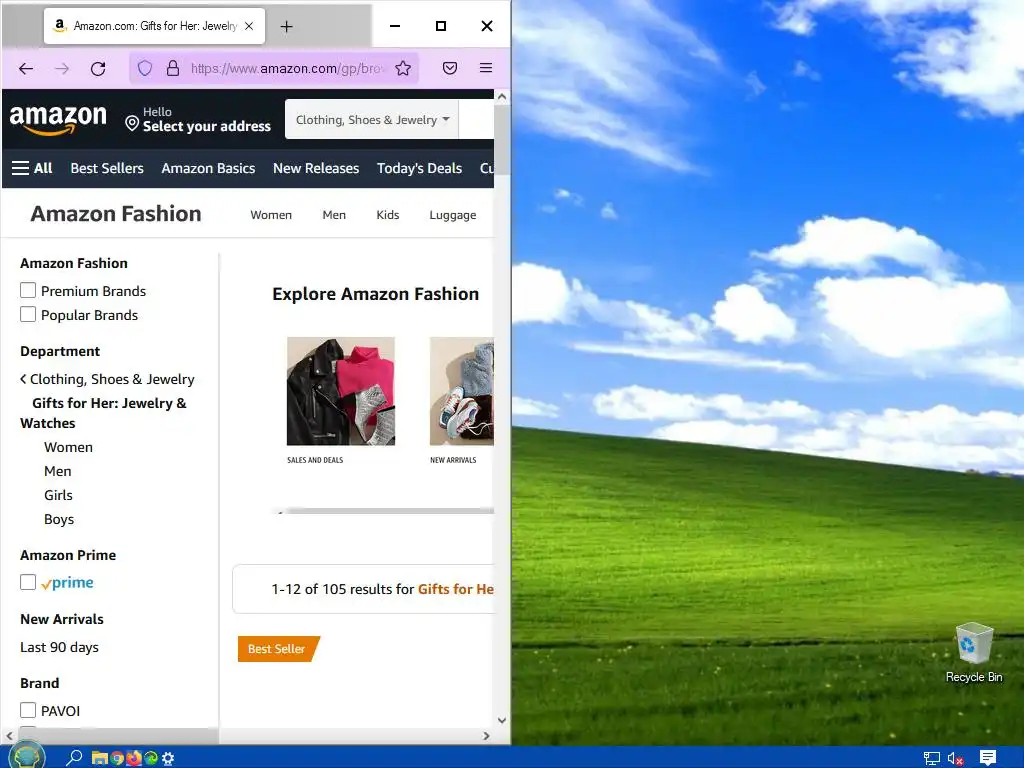Viewport: 1024px width, 768px height.
Task: Open the notification center icon
Action: point(988,758)
